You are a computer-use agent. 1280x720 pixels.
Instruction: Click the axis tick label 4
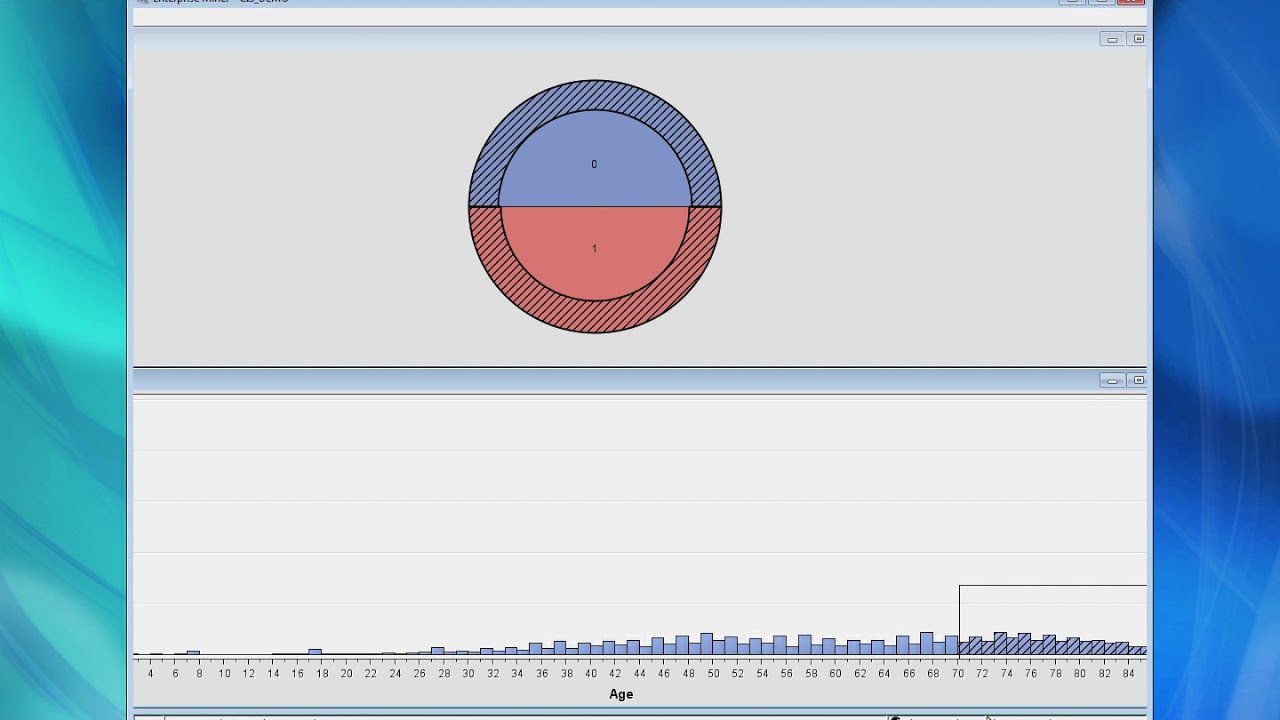151,674
